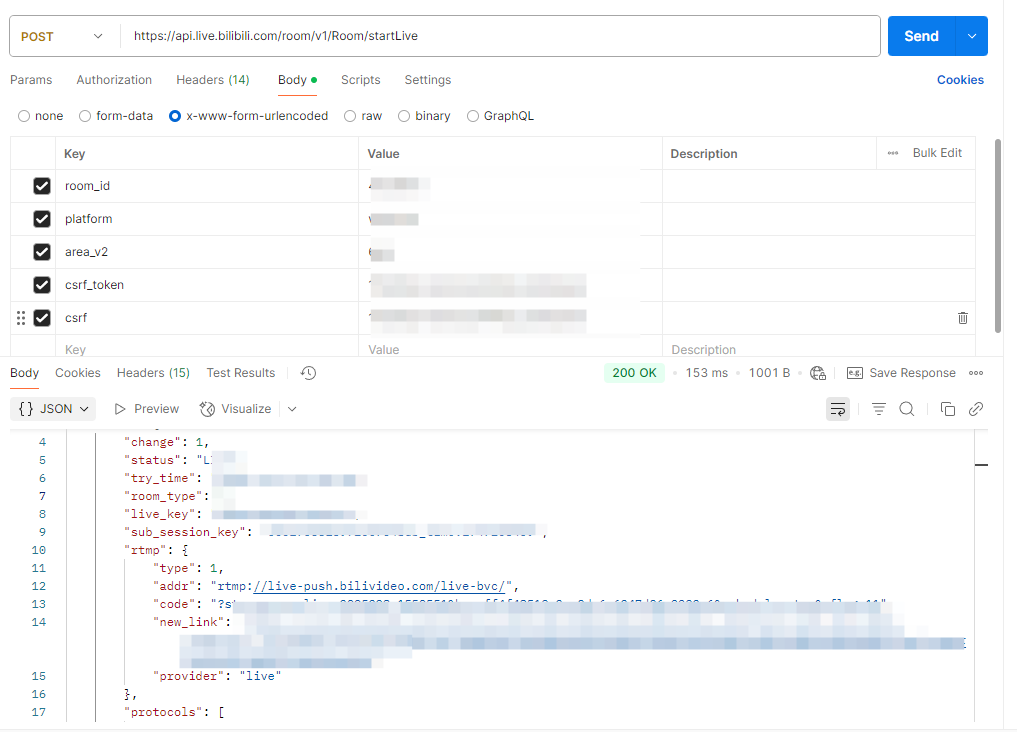The height and width of the screenshot is (732, 1017).
Task: Send the request
Action: [x=921, y=36]
